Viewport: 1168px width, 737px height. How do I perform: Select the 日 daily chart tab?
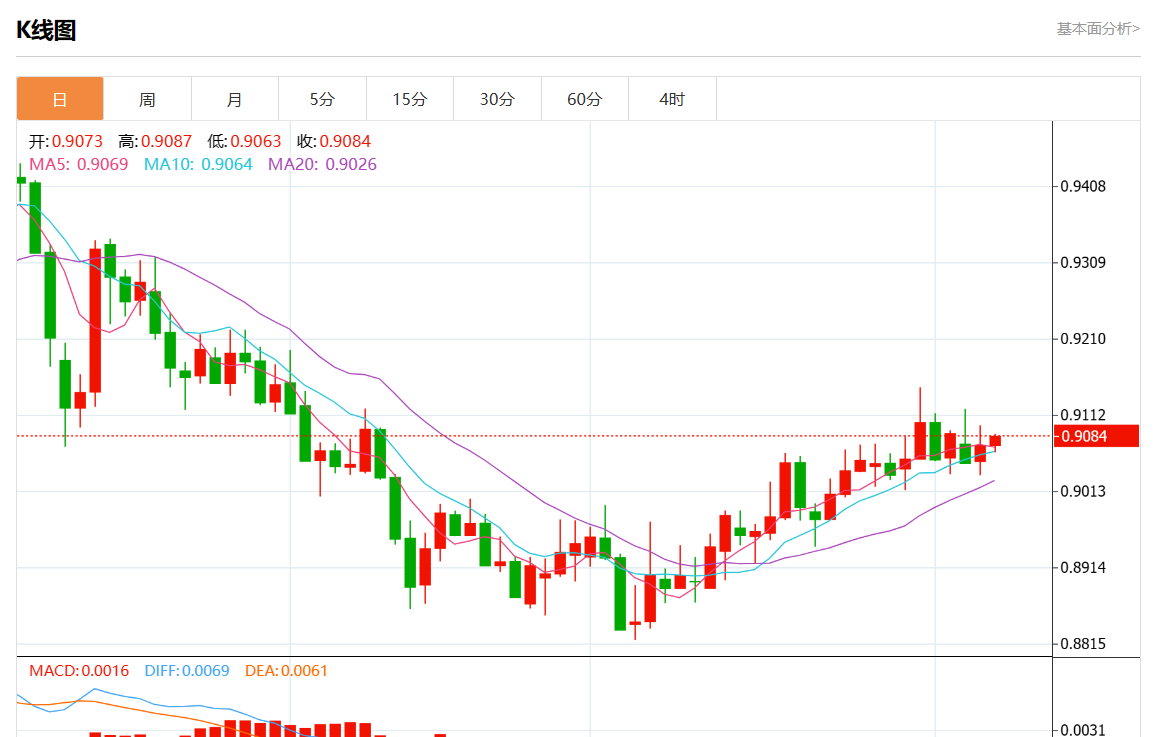[x=60, y=98]
